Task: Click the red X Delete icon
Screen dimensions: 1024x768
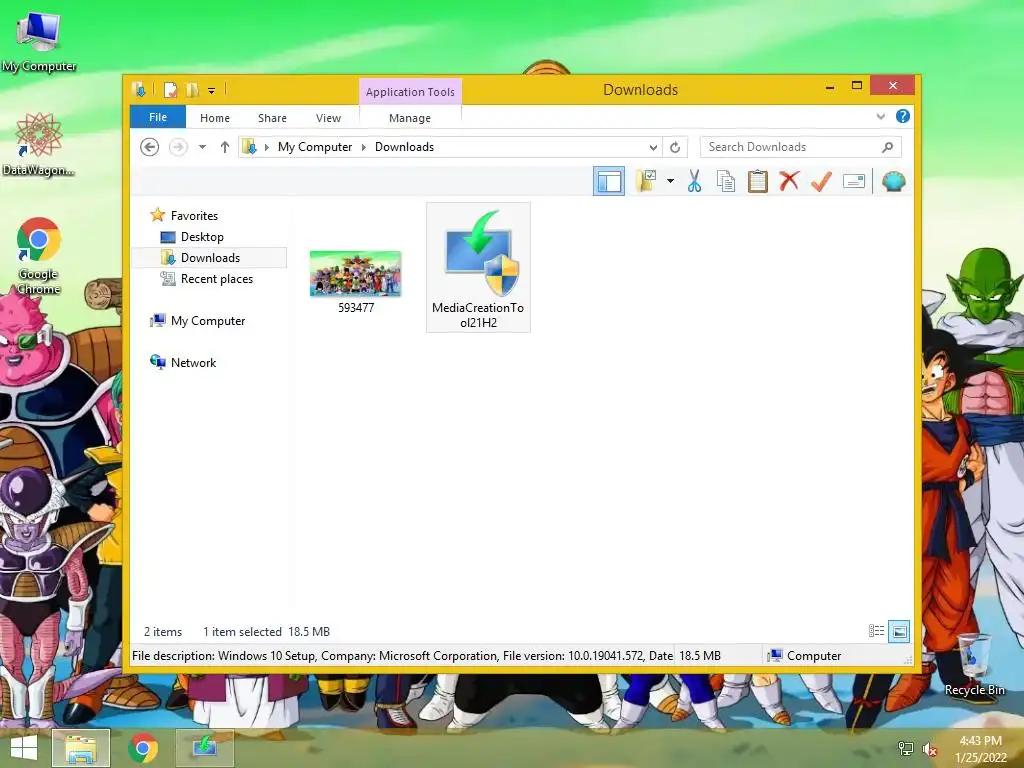Action: (789, 180)
